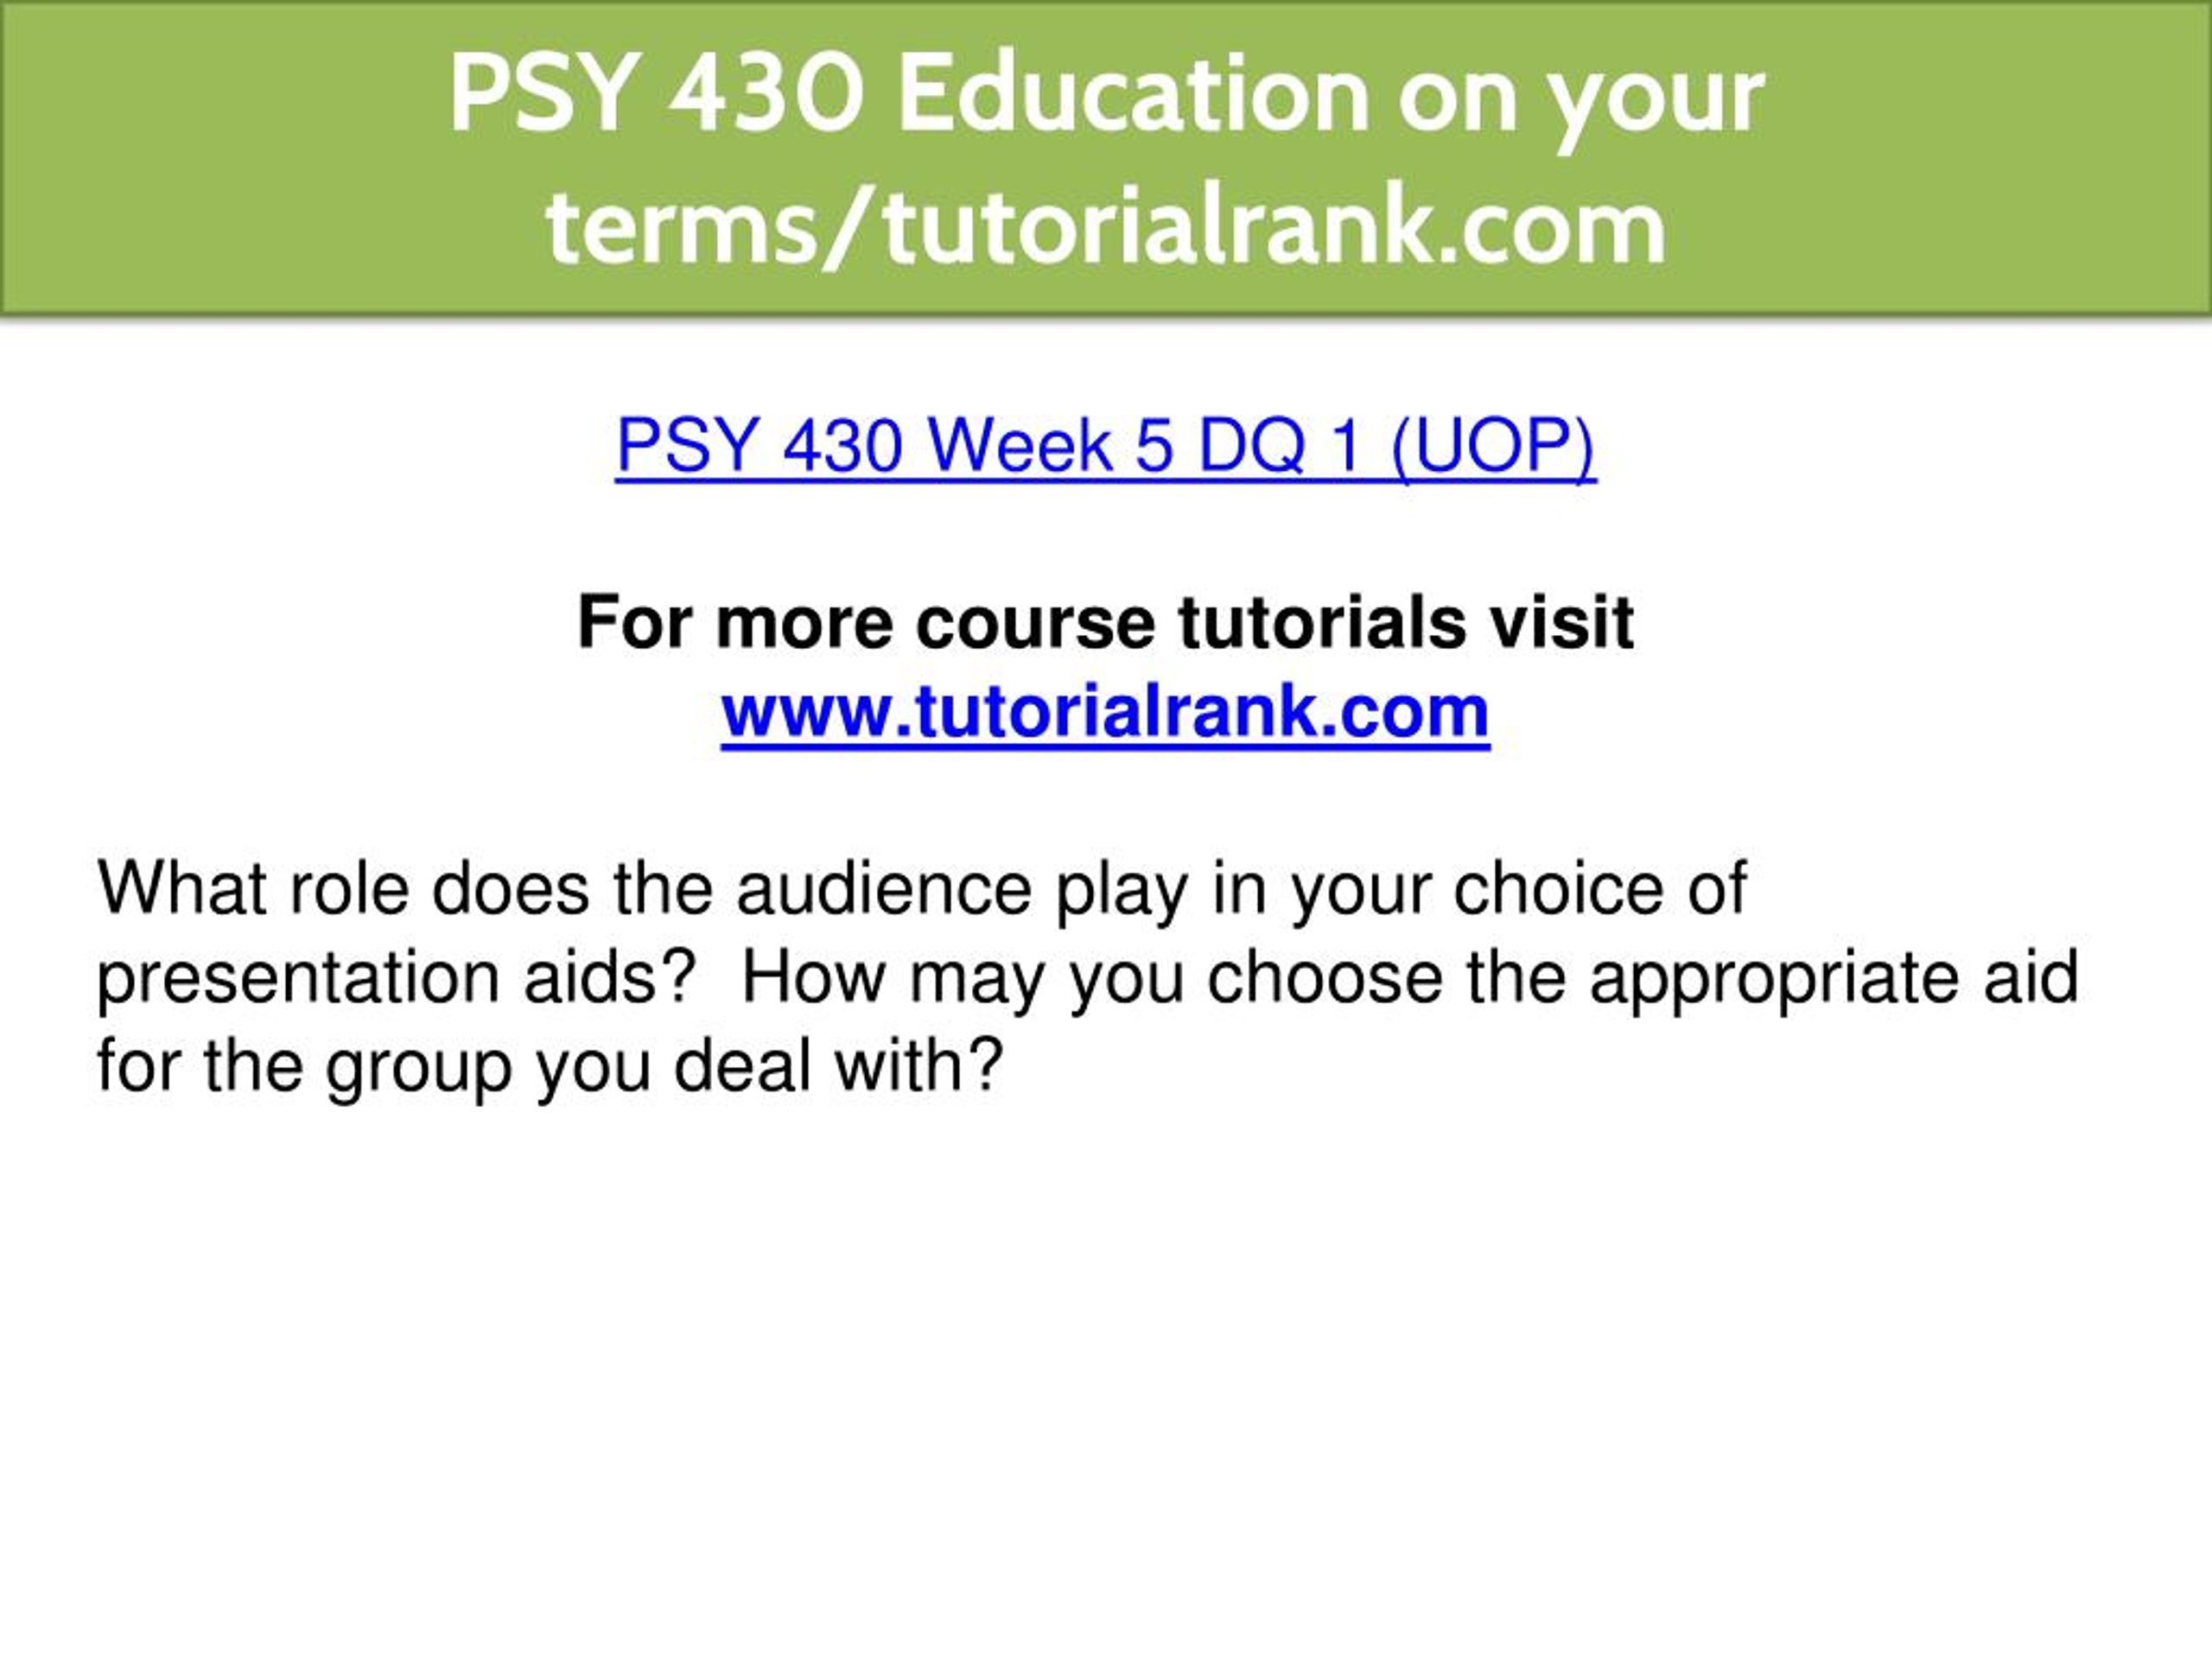
Task: Click the audience question paragraph text
Action: tap(1088, 977)
